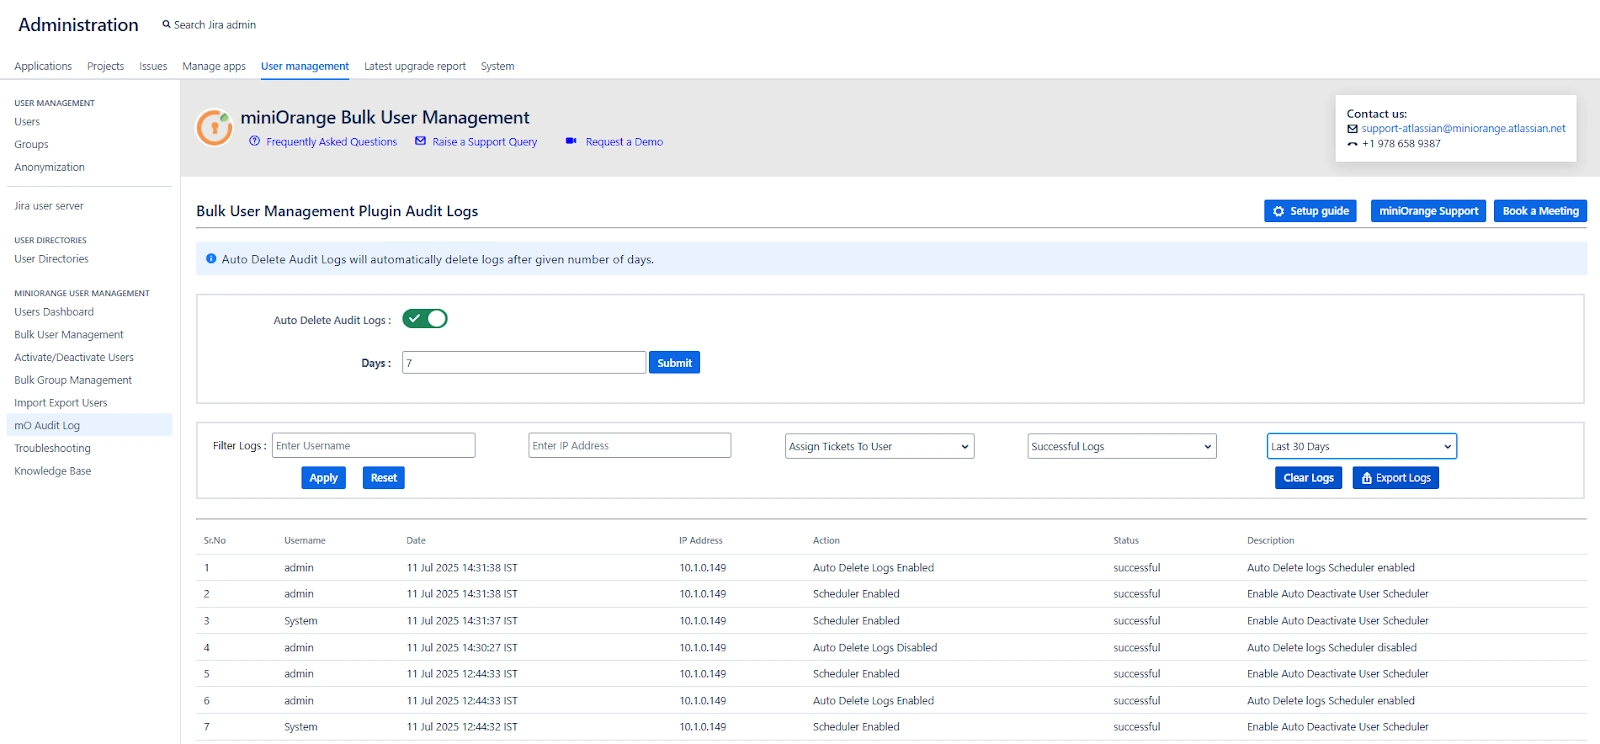Image resolution: width=1600 pixels, height=744 pixels.
Task: Click the Status column header
Action: pyautogui.click(x=1126, y=540)
